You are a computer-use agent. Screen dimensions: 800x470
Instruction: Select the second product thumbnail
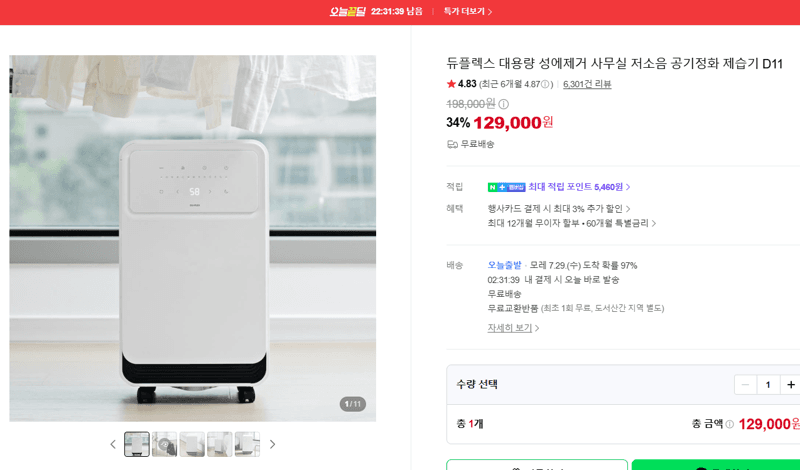tap(164, 444)
